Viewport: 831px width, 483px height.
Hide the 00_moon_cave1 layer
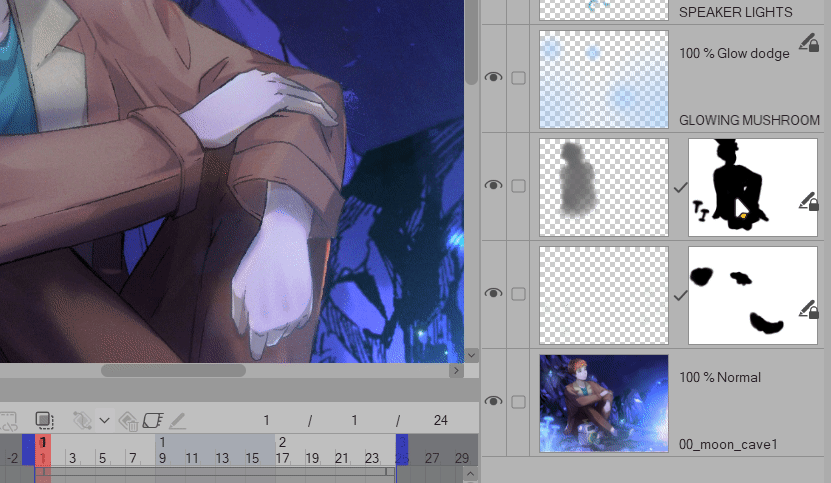point(493,401)
